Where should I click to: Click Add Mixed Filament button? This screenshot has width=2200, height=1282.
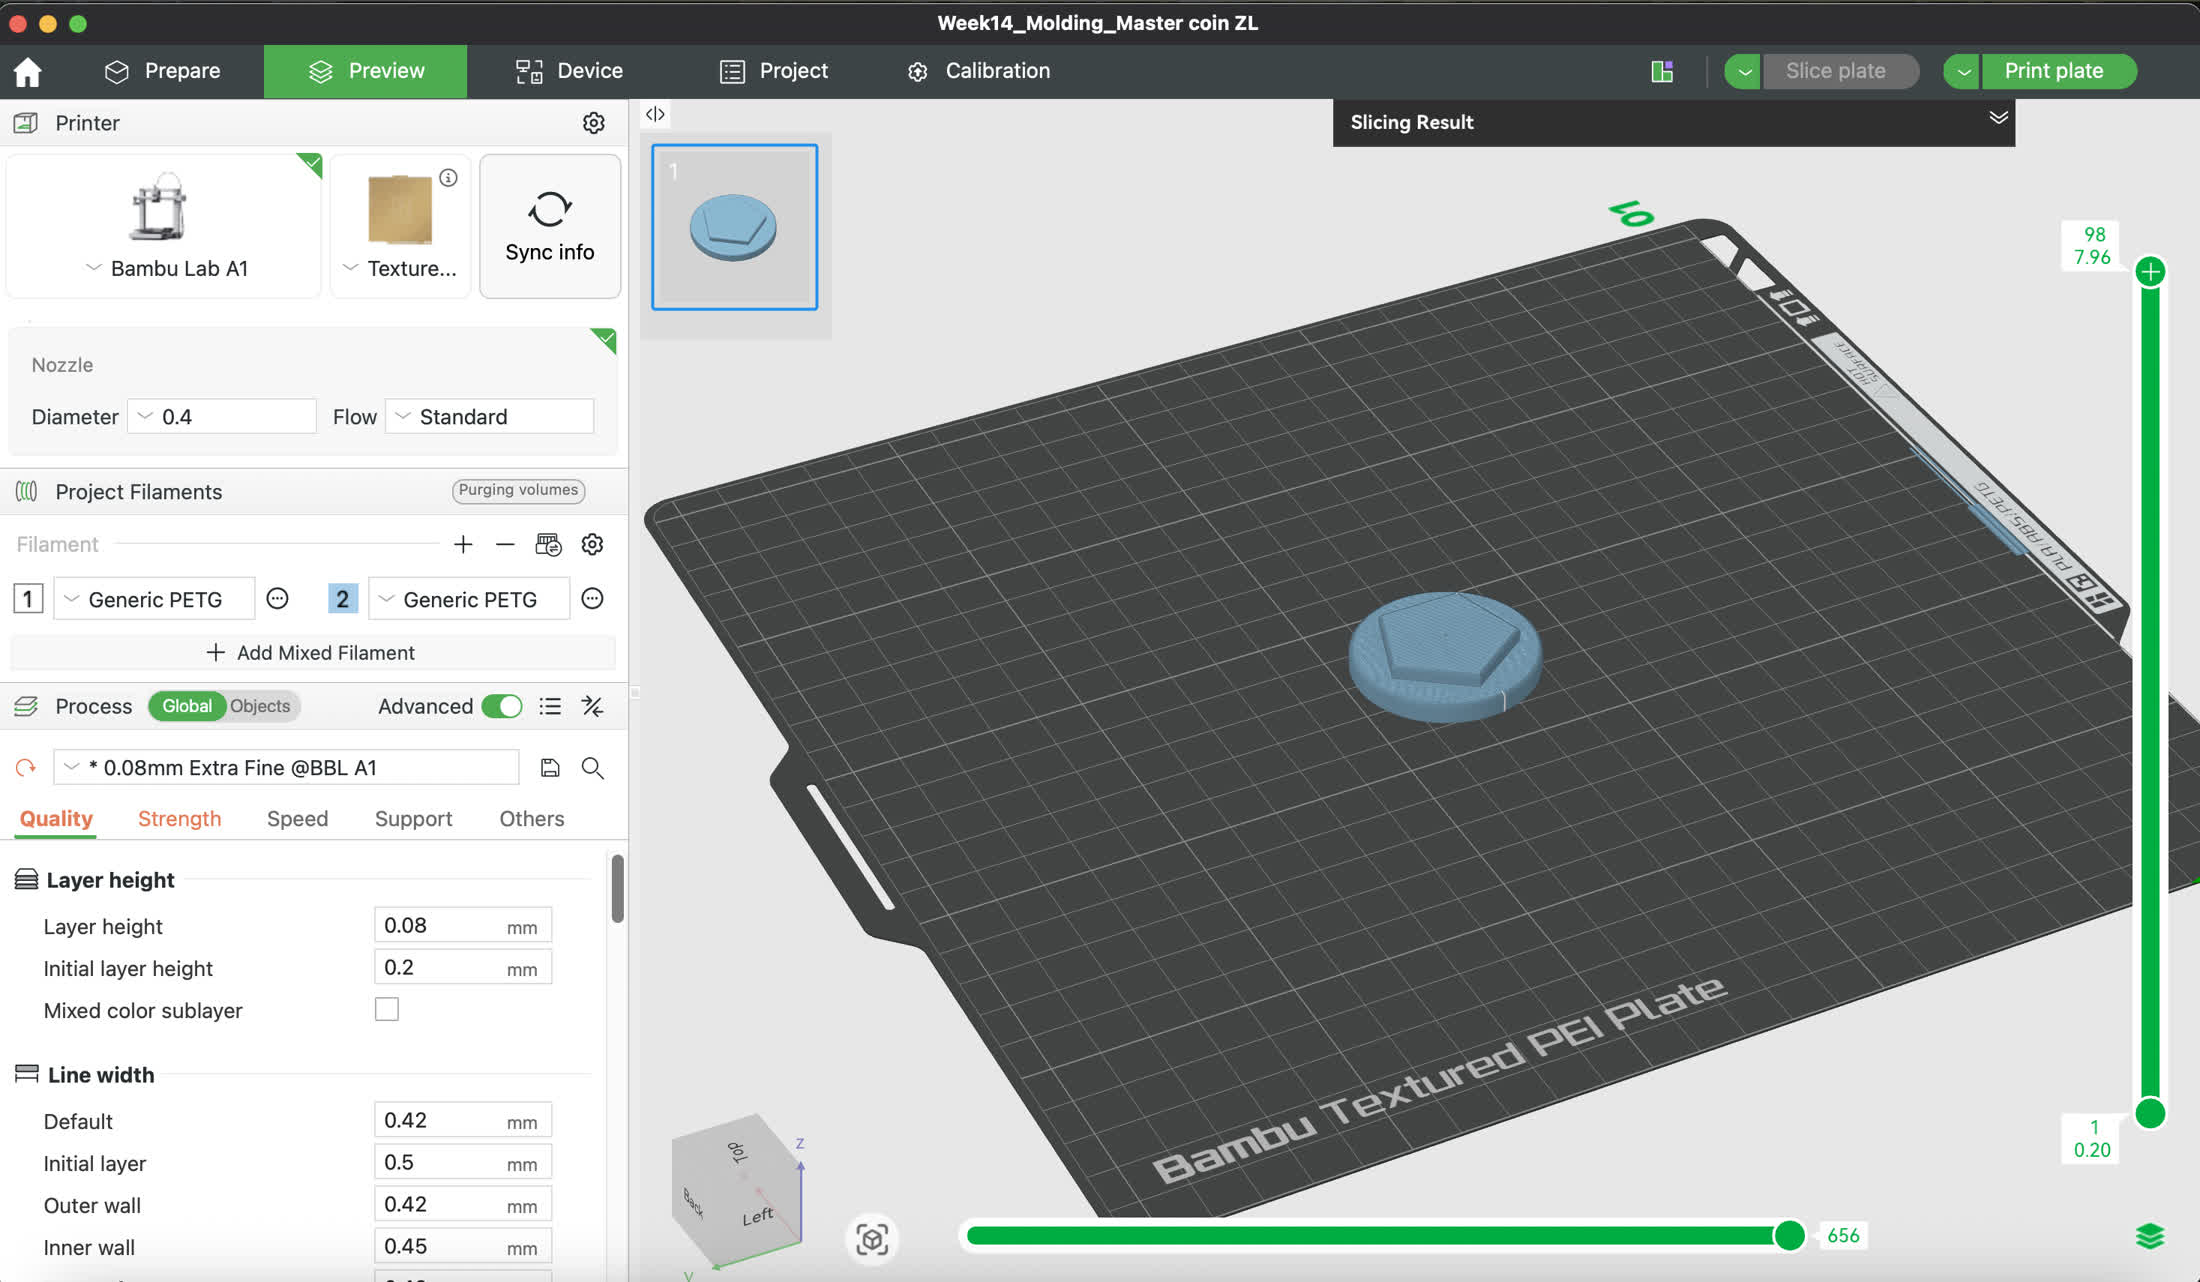point(312,653)
